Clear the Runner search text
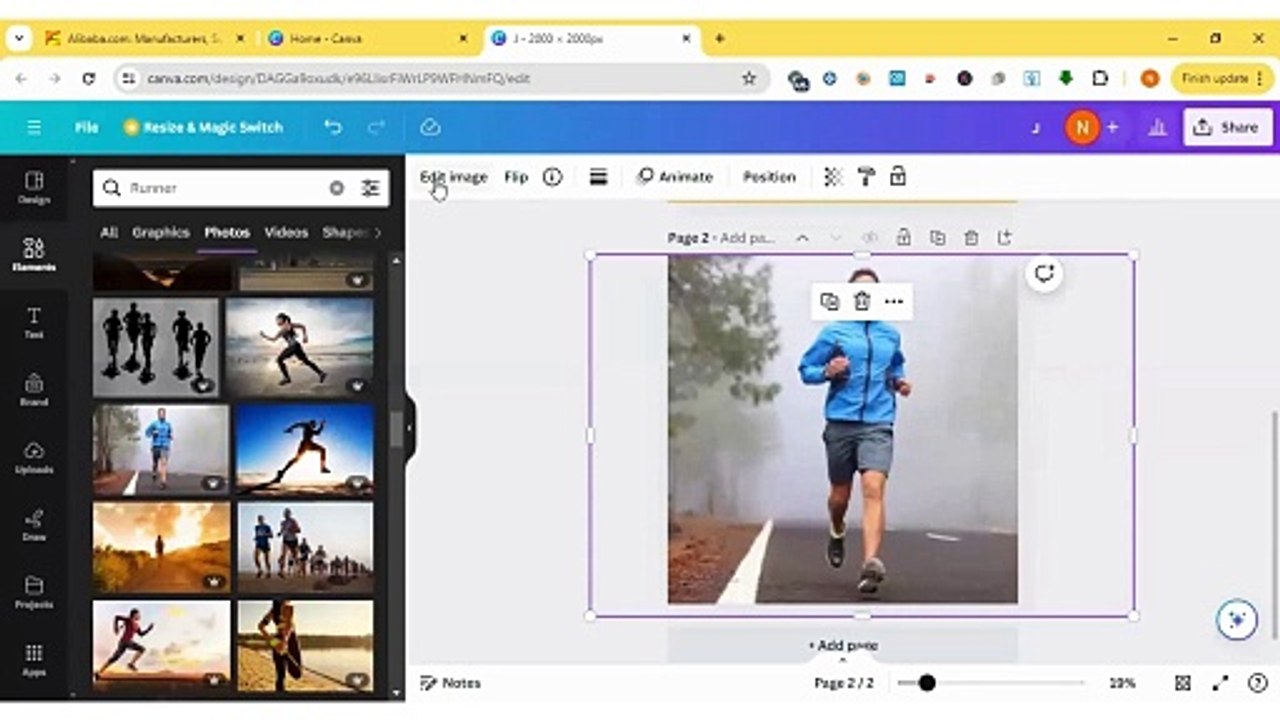The width and height of the screenshot is (1280, 720). [x=337, y=188]
